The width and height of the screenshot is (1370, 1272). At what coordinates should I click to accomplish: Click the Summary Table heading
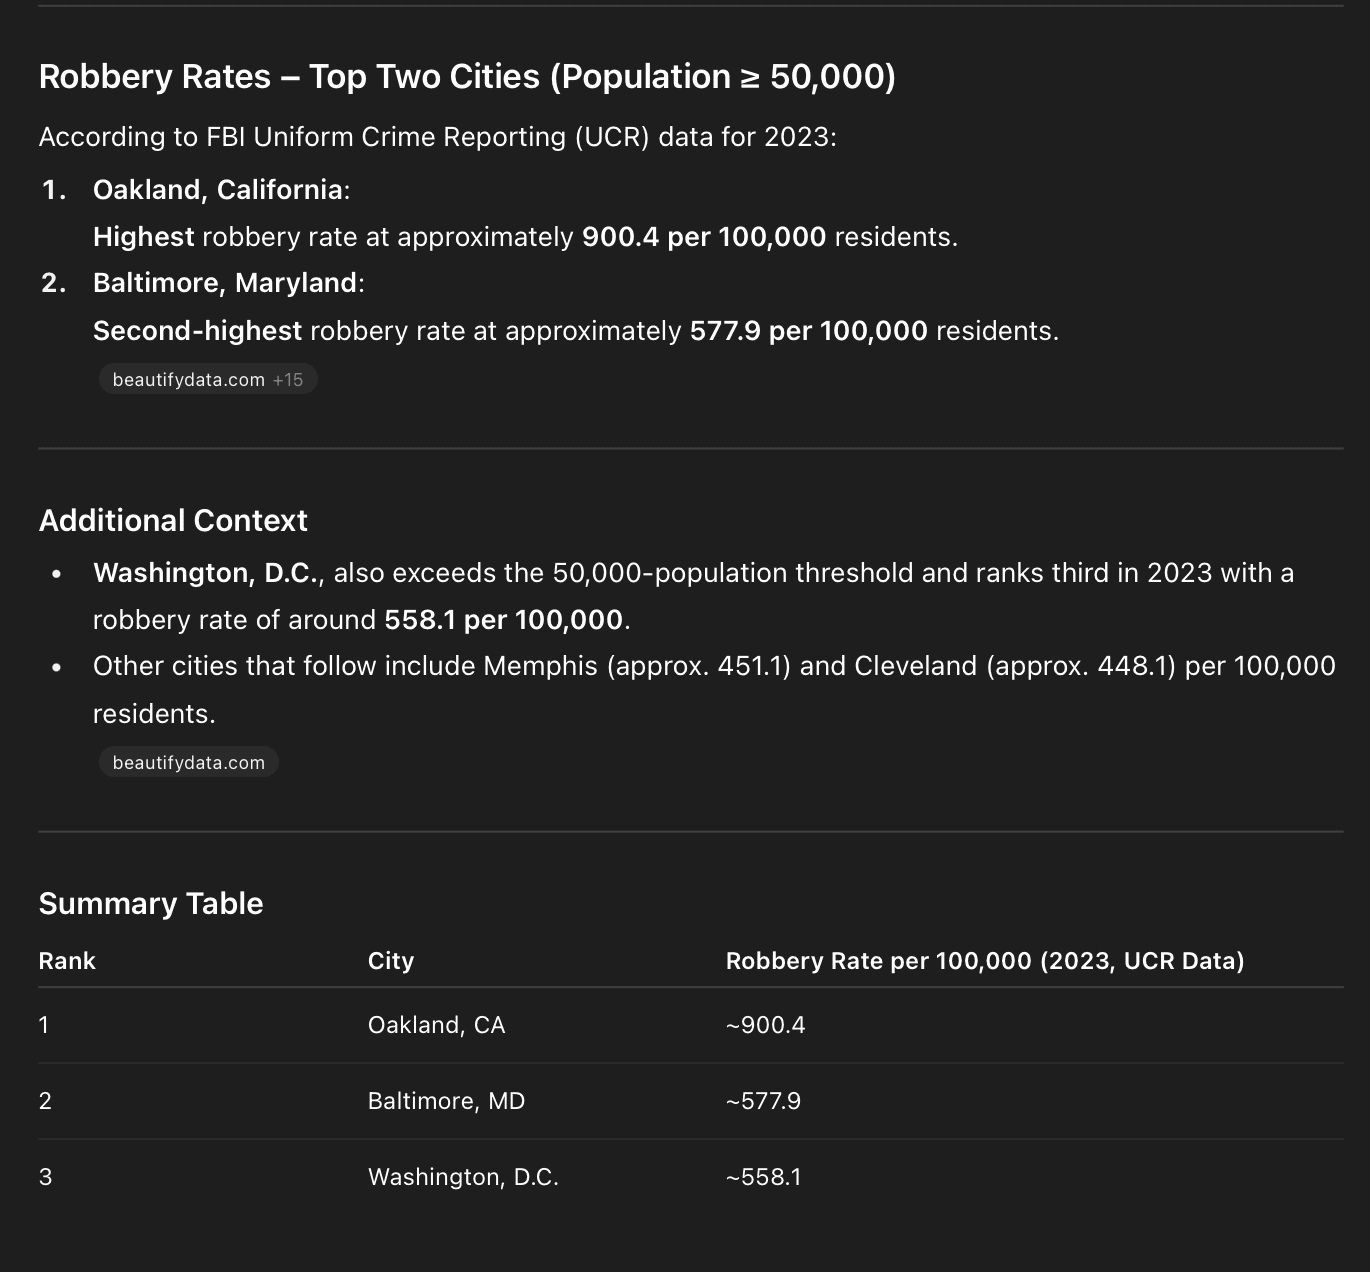[151, 904]
